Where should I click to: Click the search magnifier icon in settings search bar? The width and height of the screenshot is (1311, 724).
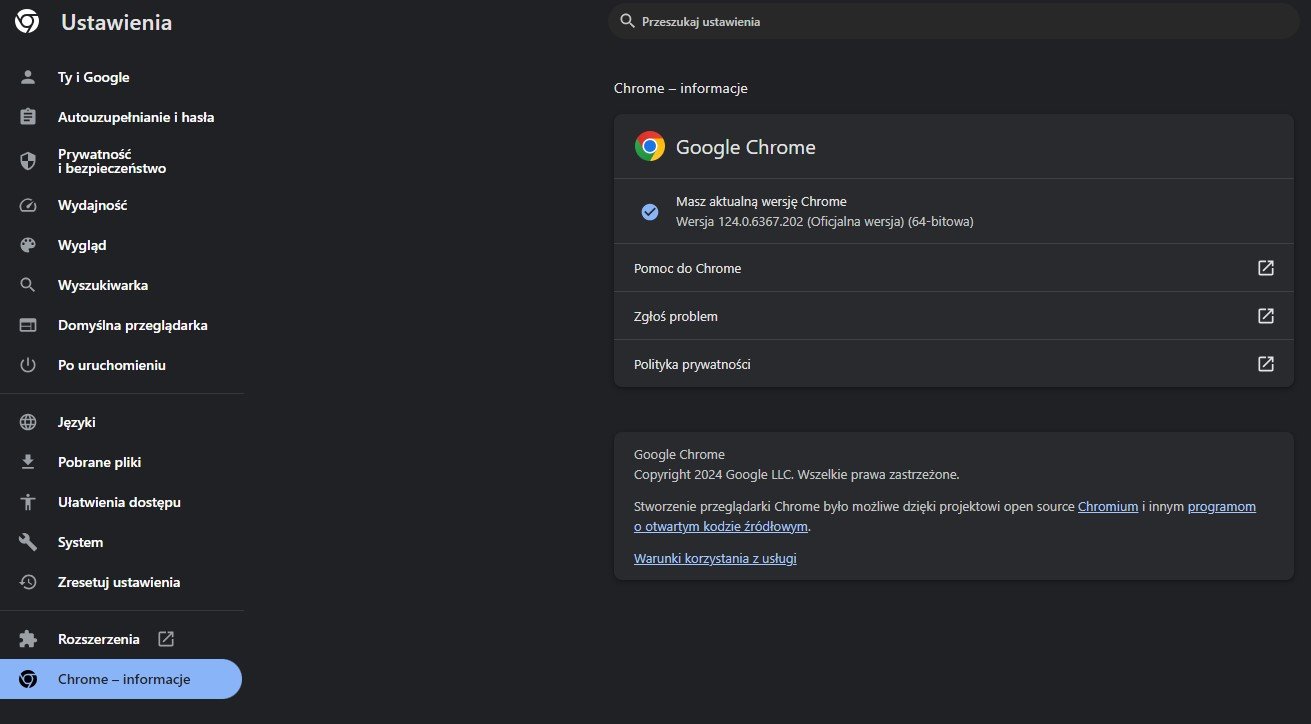coord(628,21)
